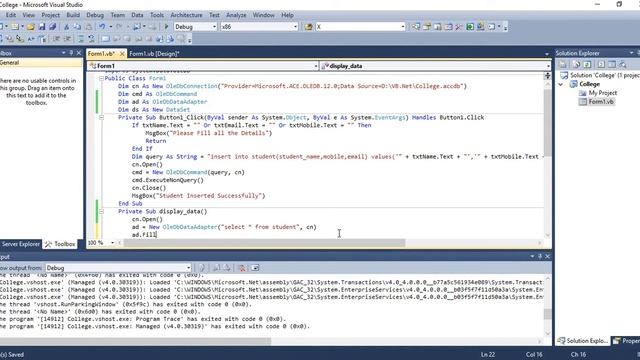Image resolution: width=640 pixels, height=360 pixels.
Task: Click the green Start Page icon
Action: tap(470, 27)
